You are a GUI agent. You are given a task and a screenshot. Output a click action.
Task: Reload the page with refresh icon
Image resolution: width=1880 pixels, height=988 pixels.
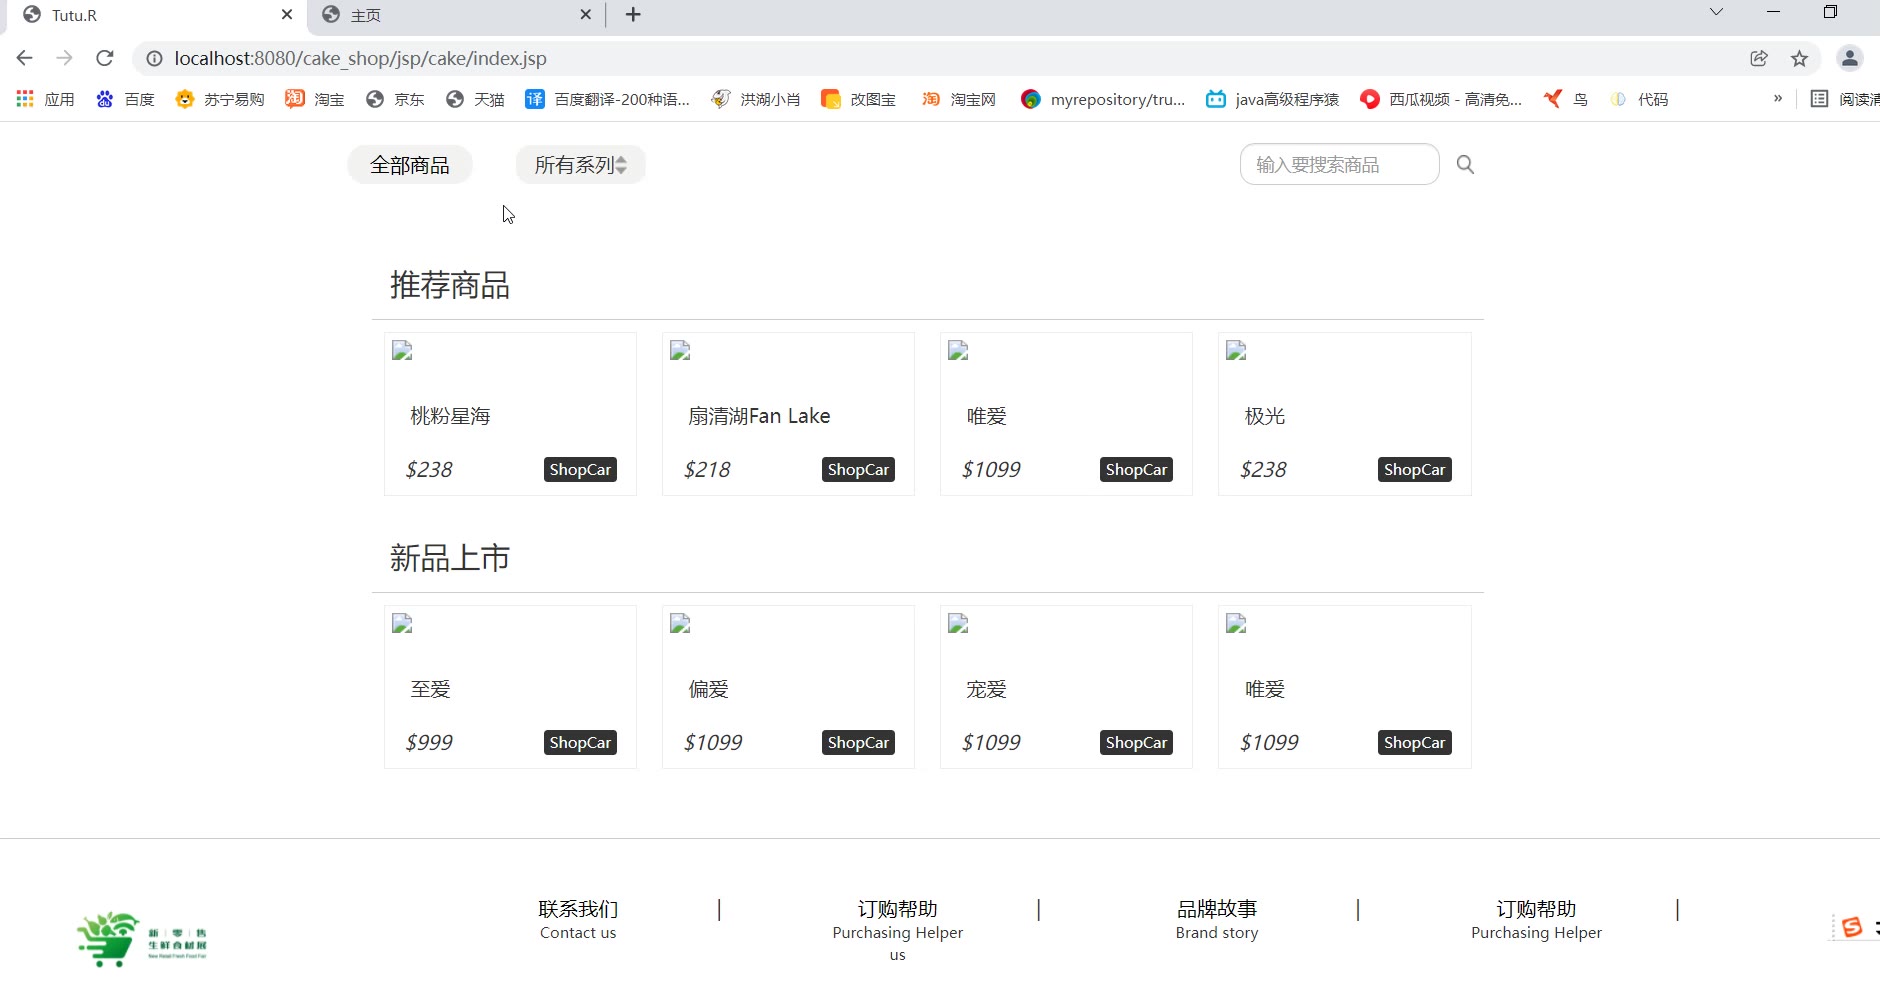pyautogui.click(x=105, y=58)
